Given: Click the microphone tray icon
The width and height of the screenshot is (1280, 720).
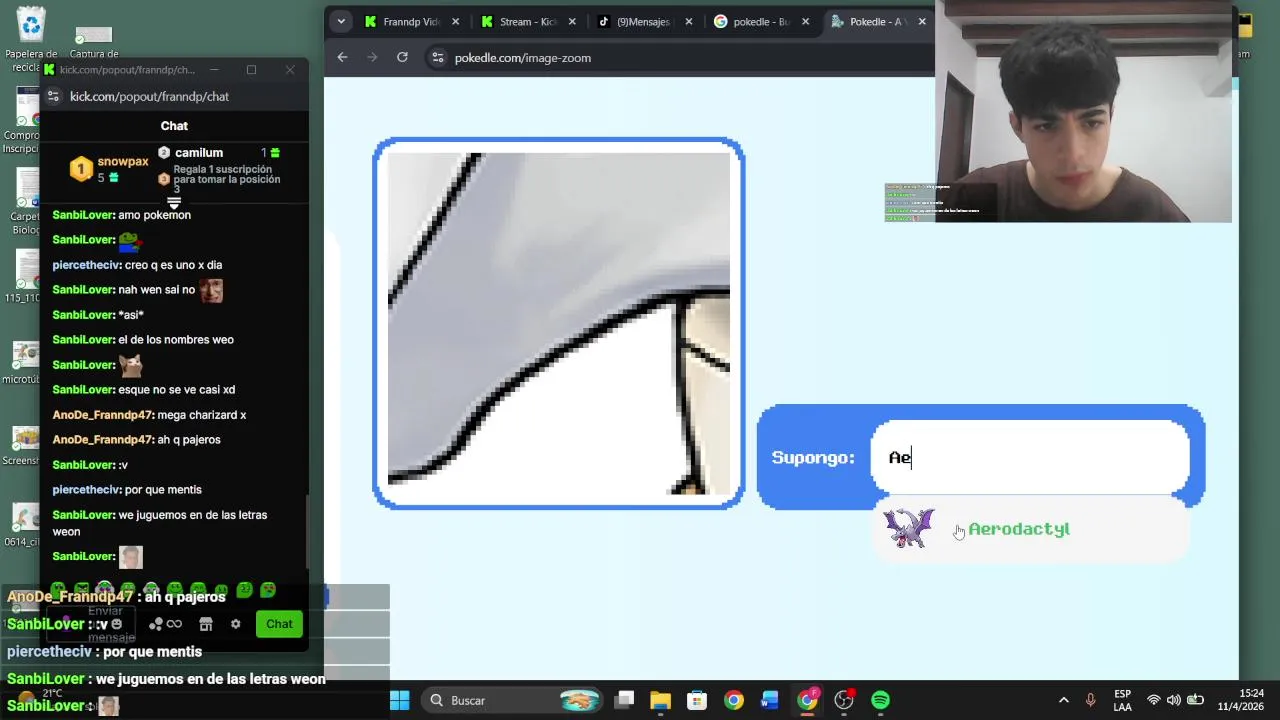Looking at the screenshot, I should (1091, 700).
